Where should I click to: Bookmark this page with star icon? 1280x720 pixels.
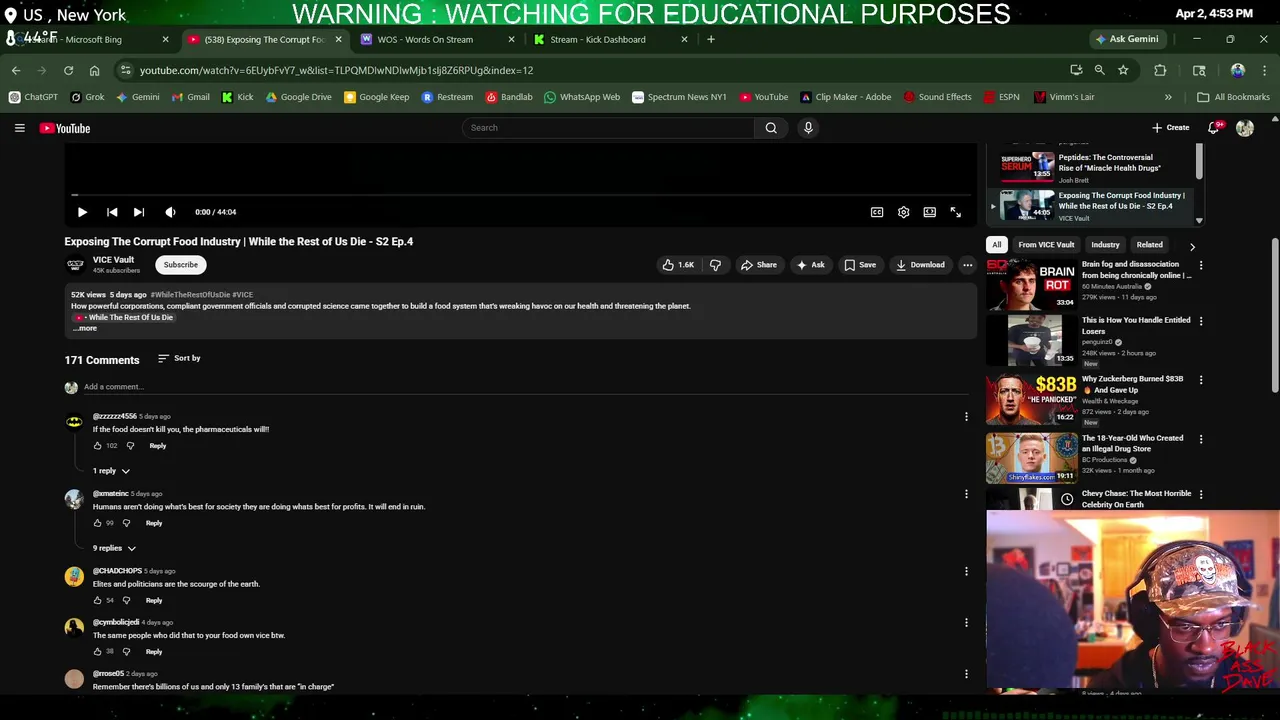coord(1123,71)
